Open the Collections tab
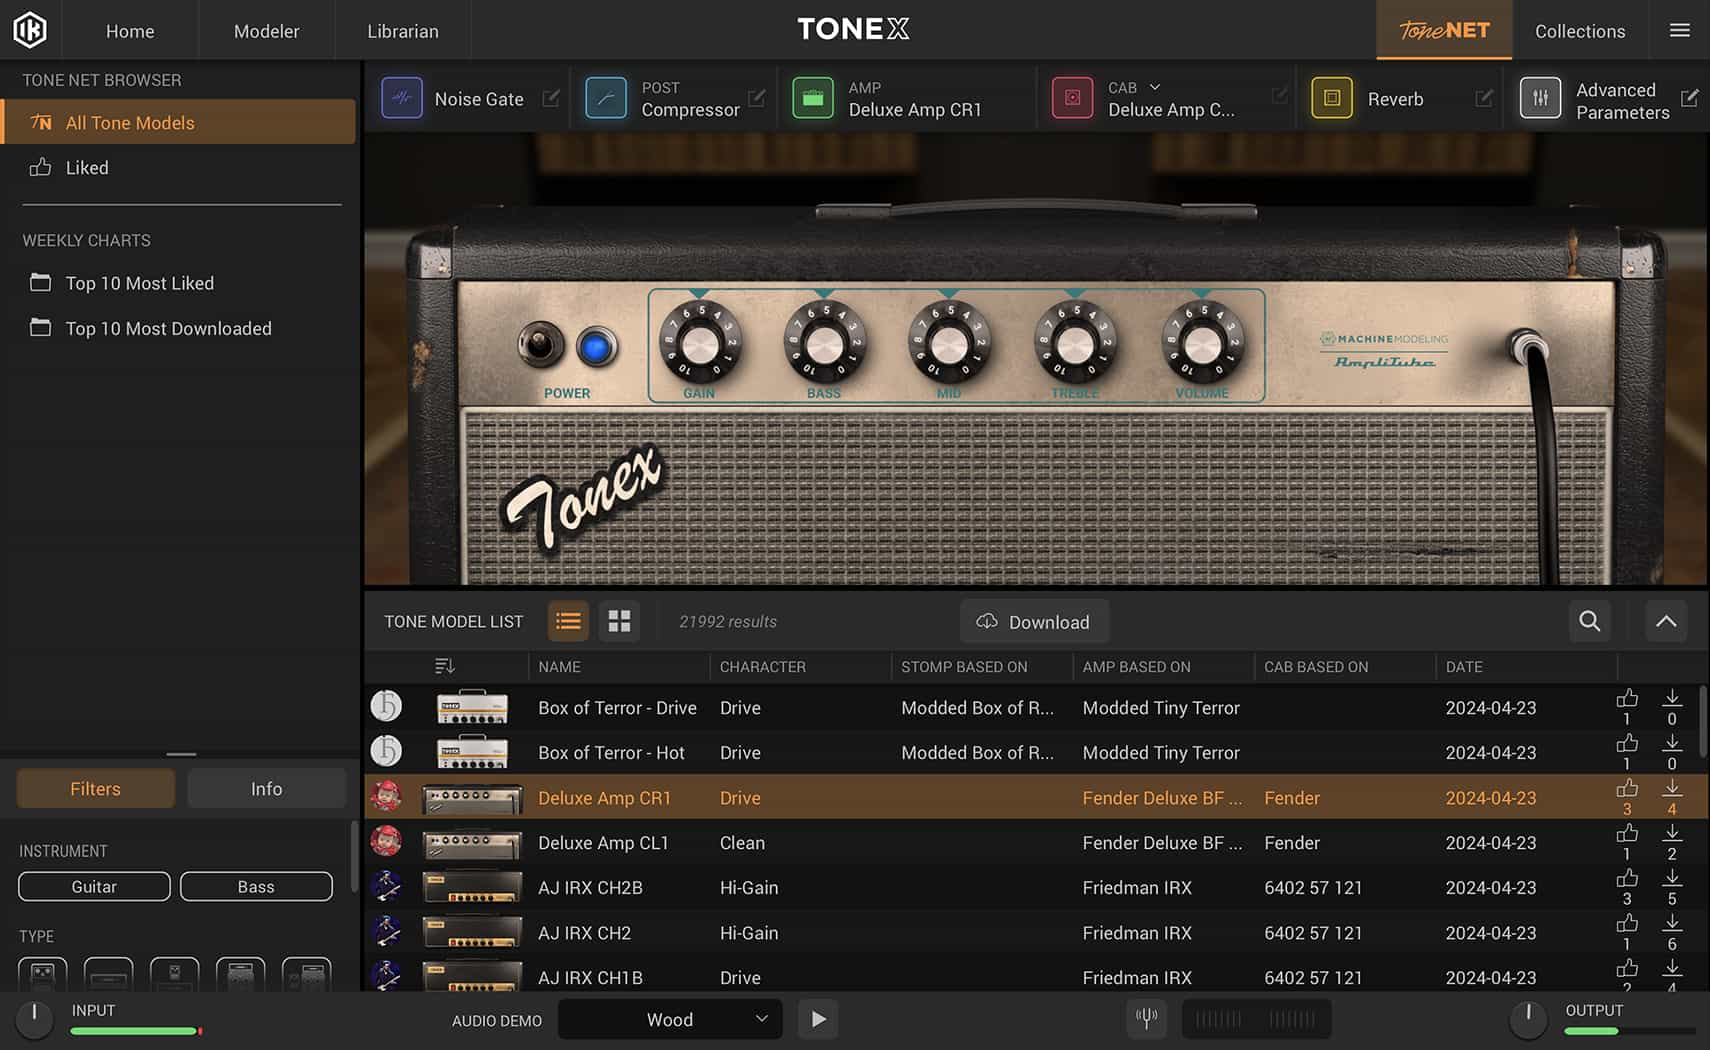 click(1580, 30)
